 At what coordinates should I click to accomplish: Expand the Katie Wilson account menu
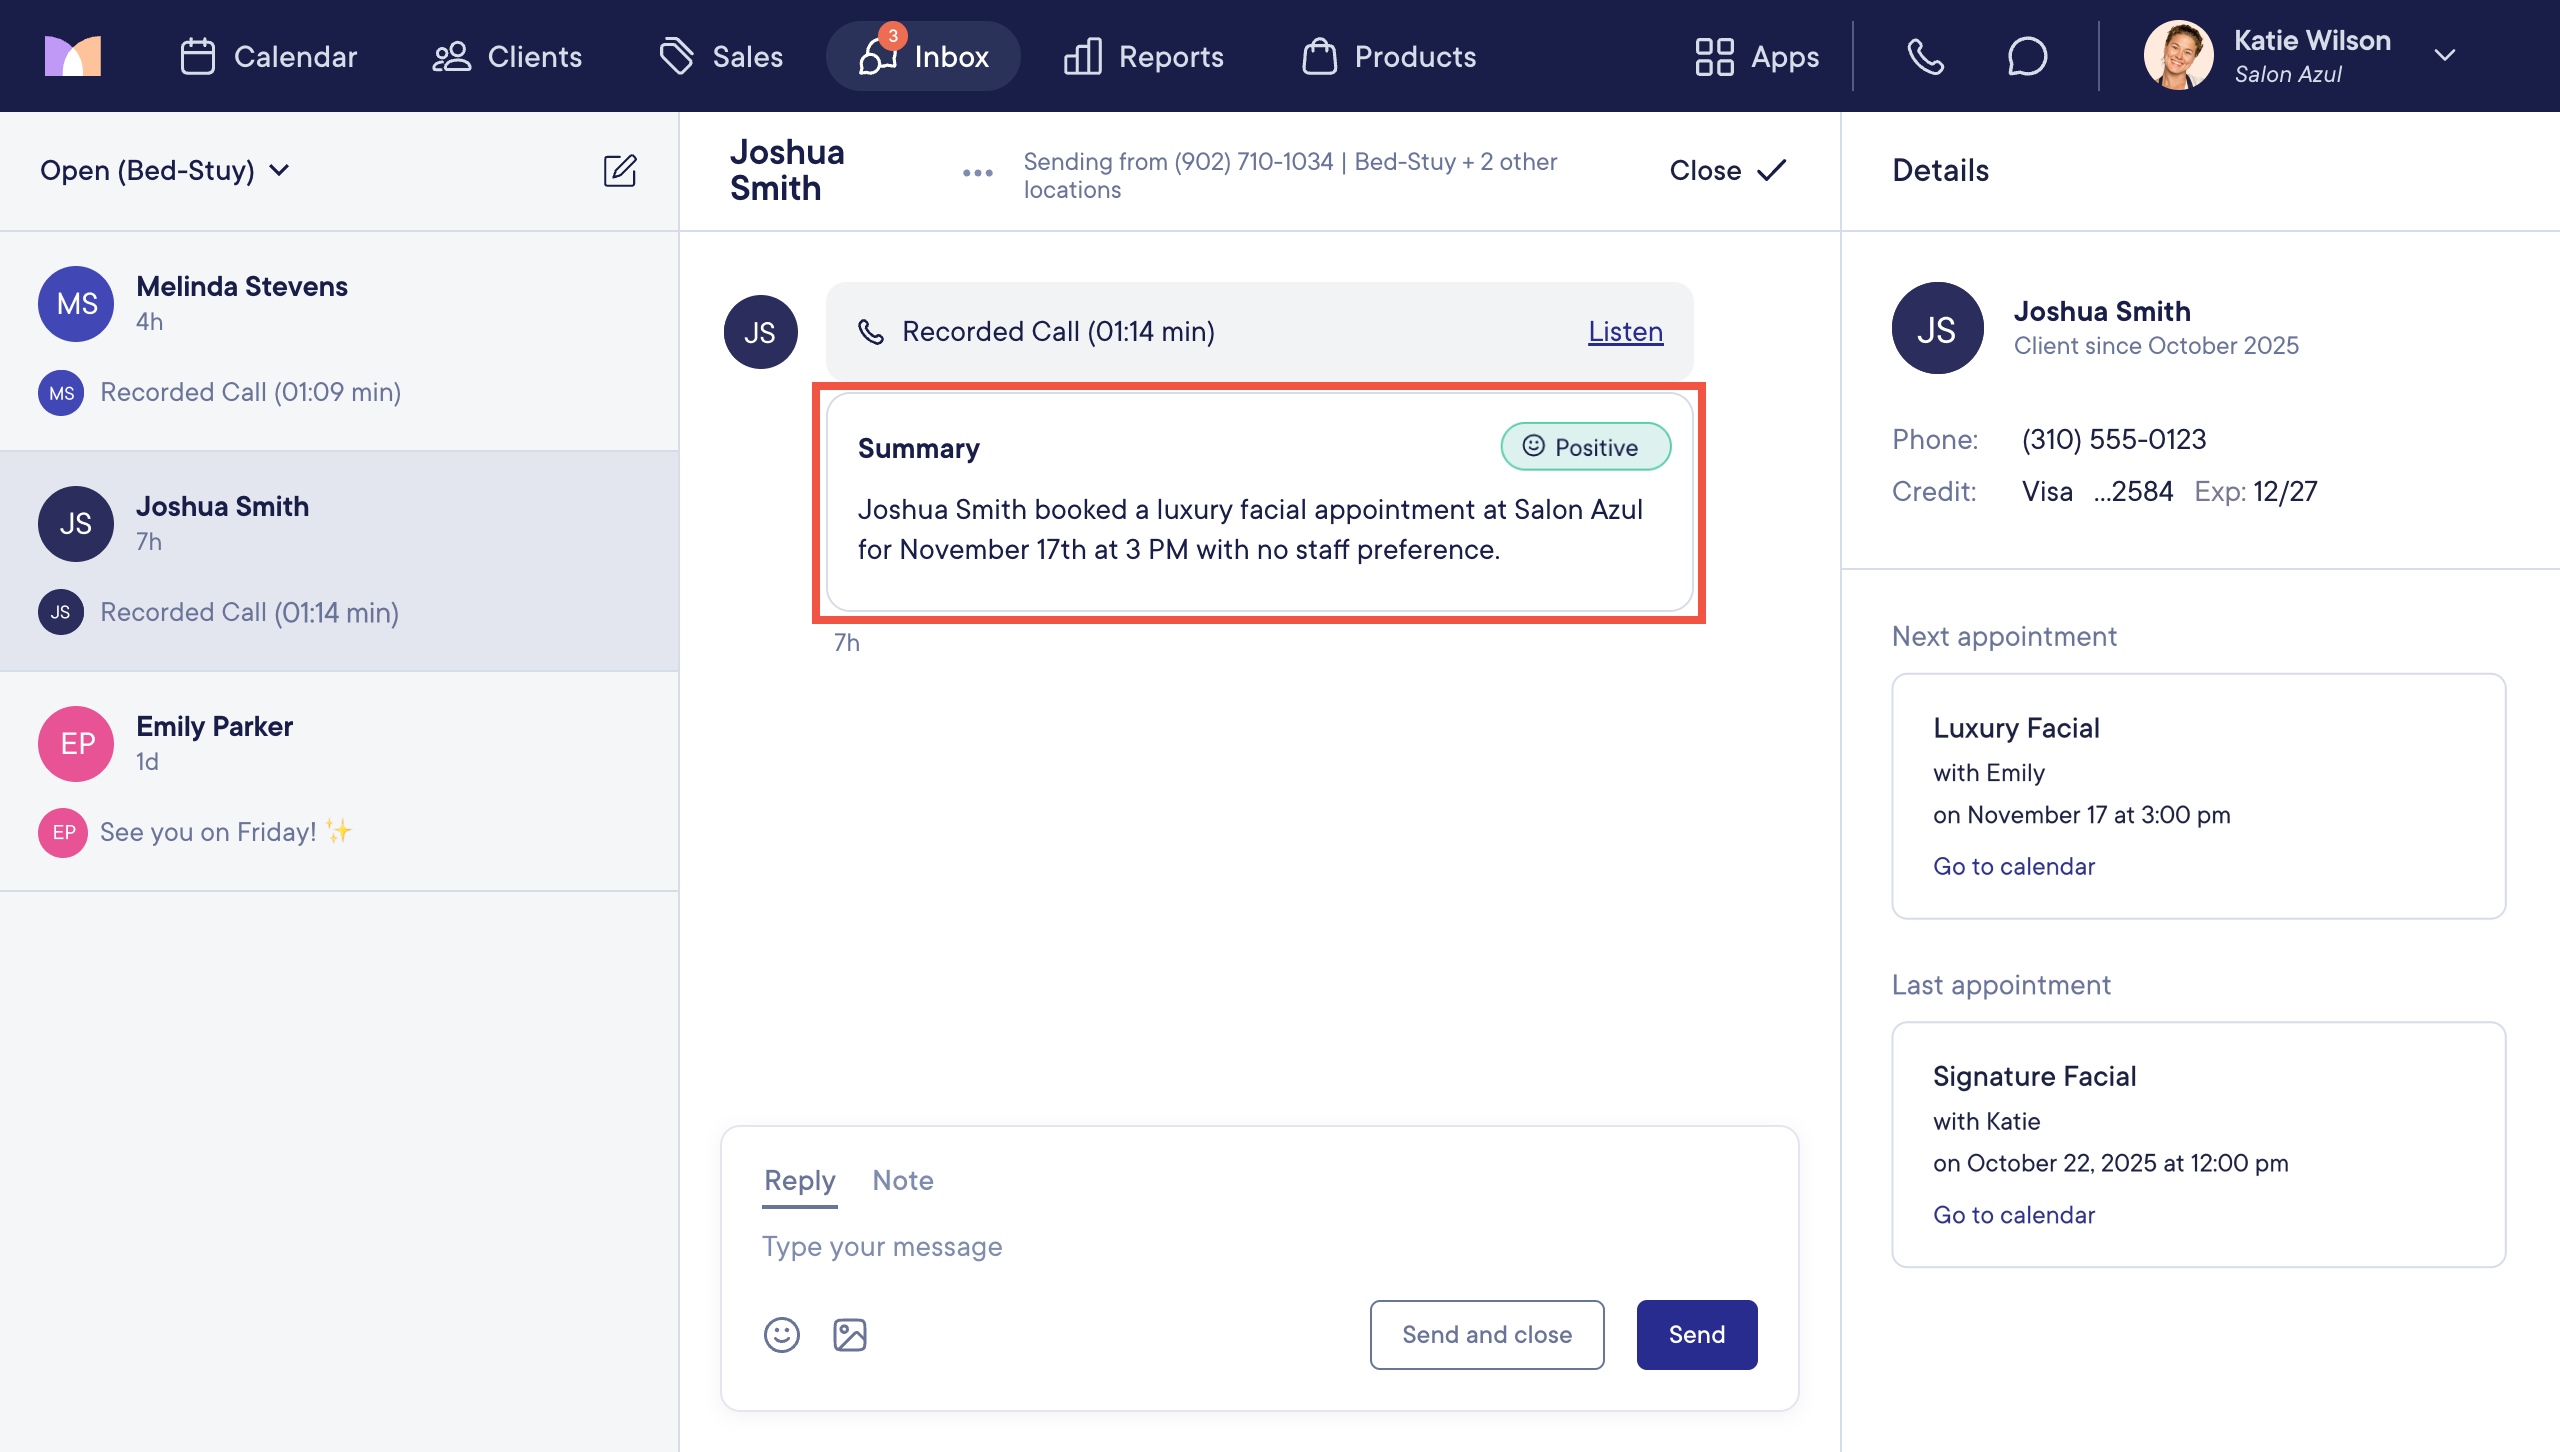2444,56
